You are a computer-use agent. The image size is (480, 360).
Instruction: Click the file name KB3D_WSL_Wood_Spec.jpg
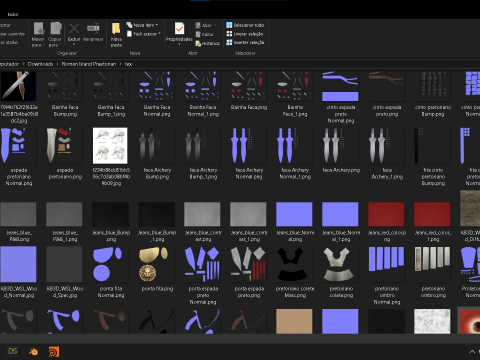click(x=65, y=292)
